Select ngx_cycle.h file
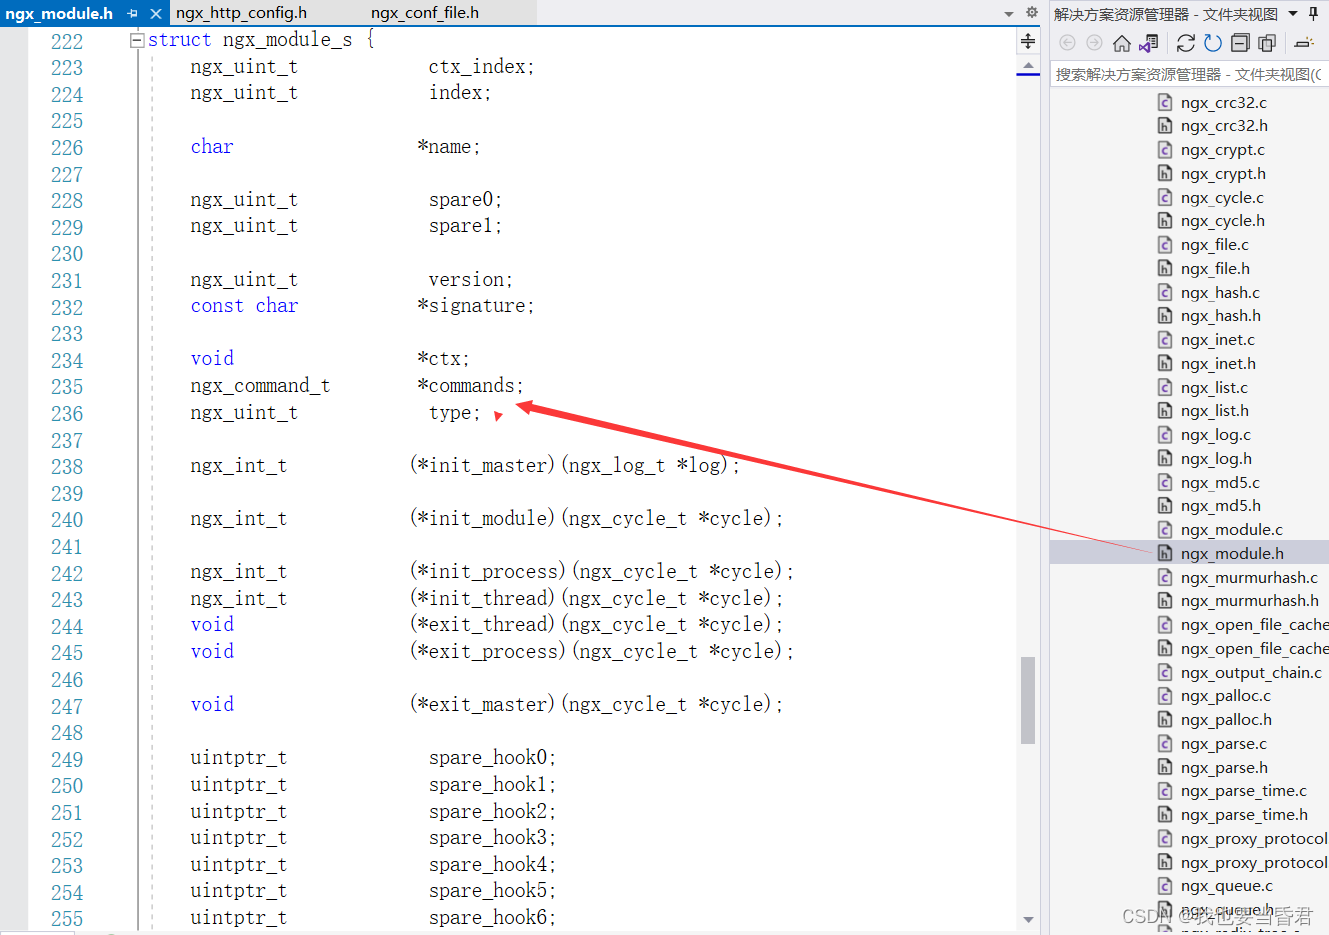This screenshot has height=935, width=1329. (x=1222, y=221)
